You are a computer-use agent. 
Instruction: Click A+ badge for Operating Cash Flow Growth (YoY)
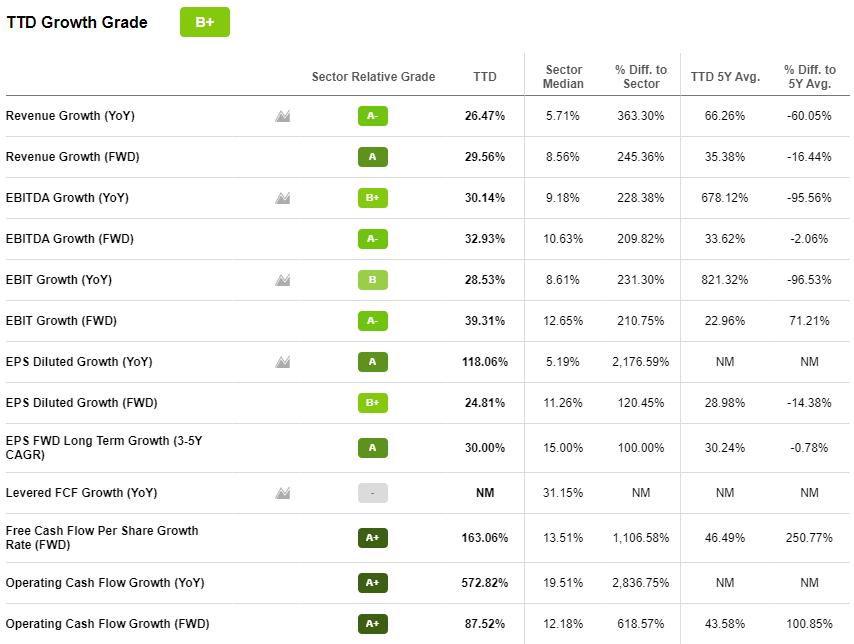pos(372,583)
